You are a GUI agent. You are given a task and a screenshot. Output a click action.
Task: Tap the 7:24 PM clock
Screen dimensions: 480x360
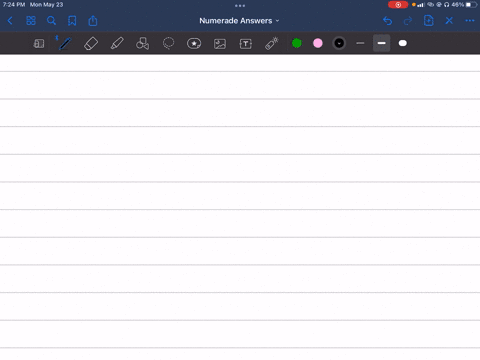pyautogui.click(x=14, y=5)
